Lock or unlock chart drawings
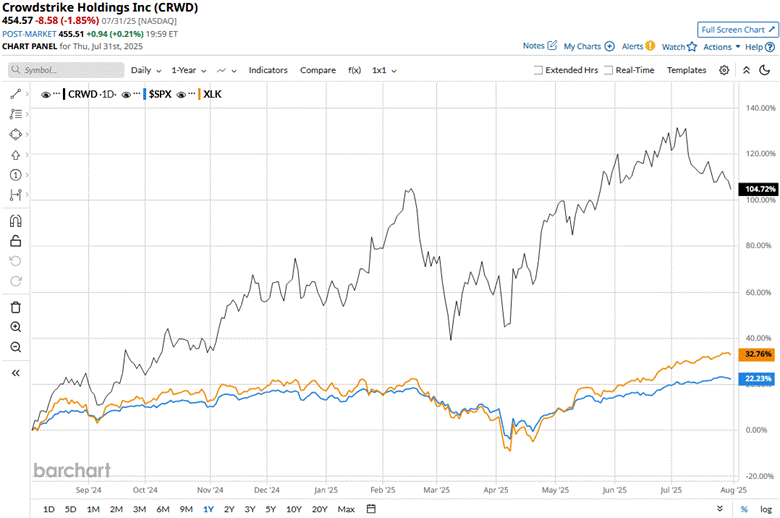The width and height of the screenshot is (780, 518). pos(15,241)
